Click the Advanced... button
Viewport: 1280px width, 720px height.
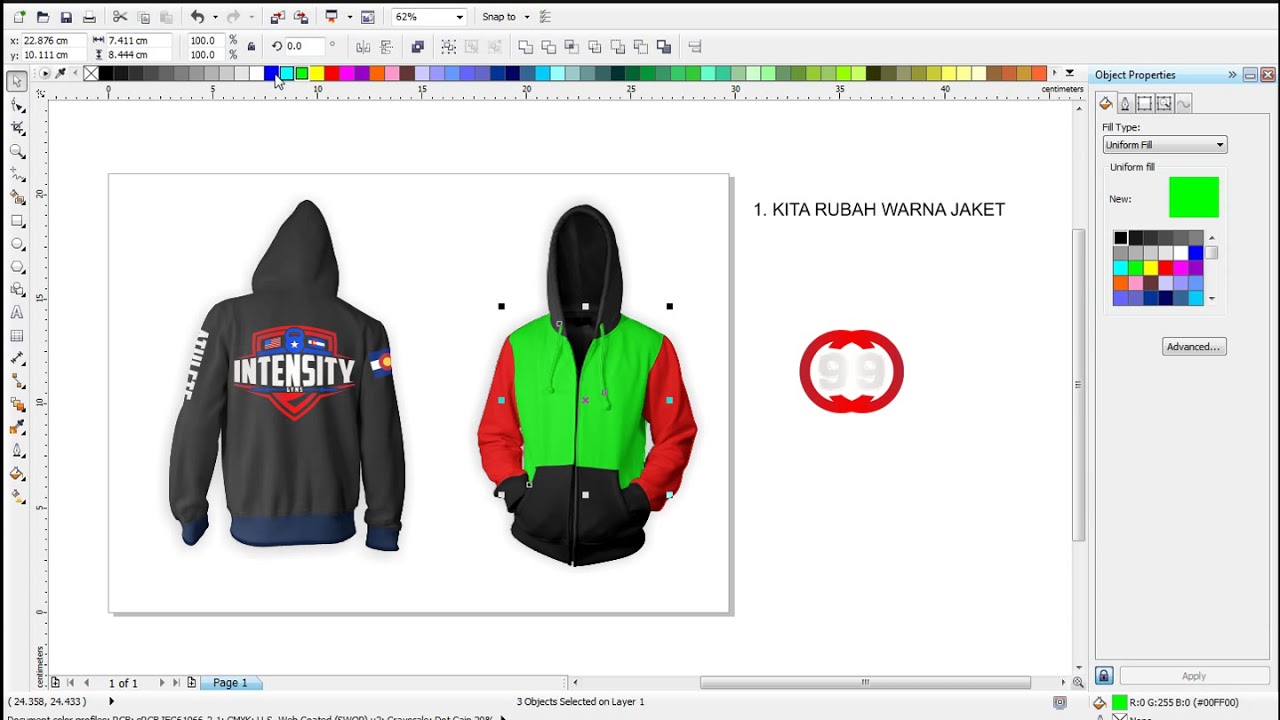(1194, 347)
